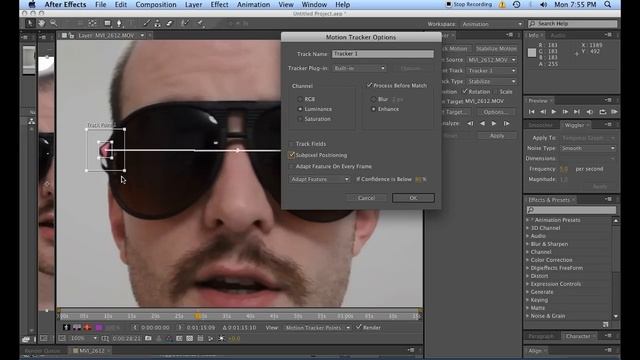Click the Apply button in Tracker panel

tap(497, 136)
